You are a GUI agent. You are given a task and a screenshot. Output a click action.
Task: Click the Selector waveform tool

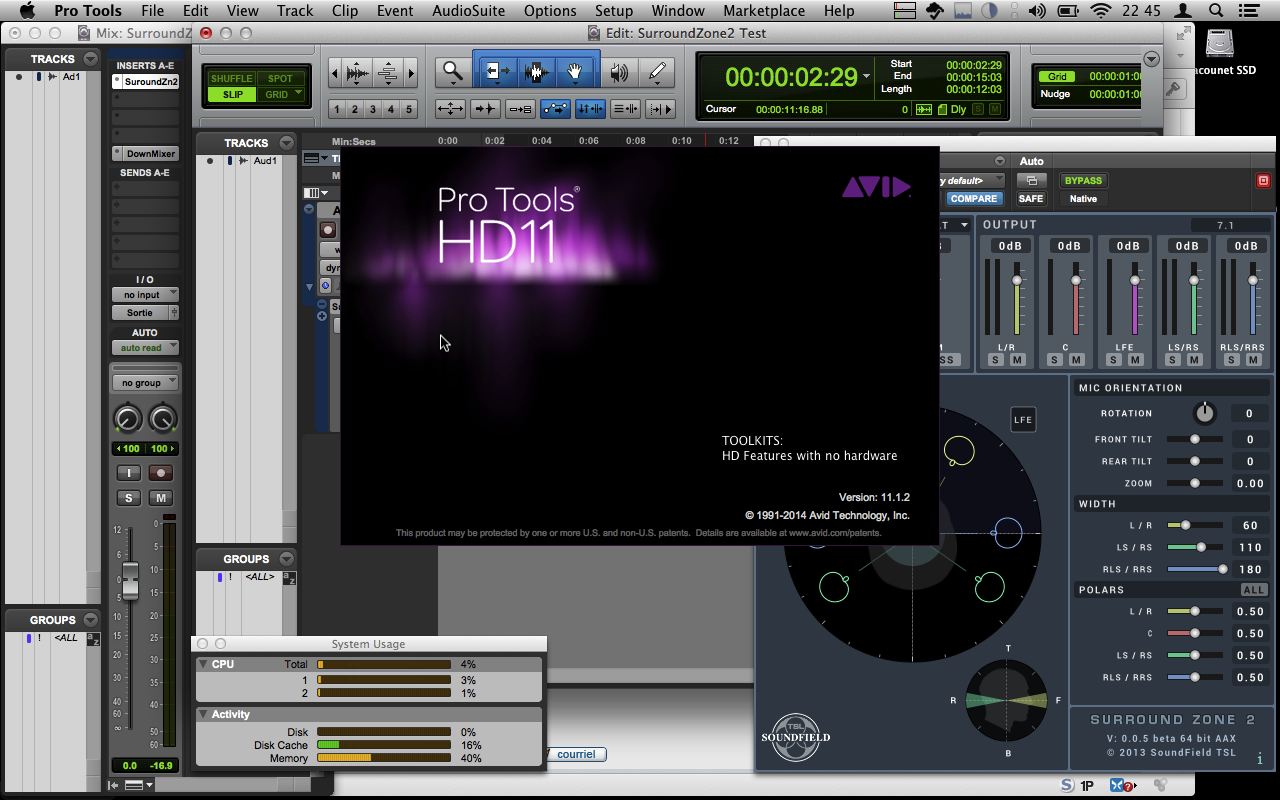536,72
